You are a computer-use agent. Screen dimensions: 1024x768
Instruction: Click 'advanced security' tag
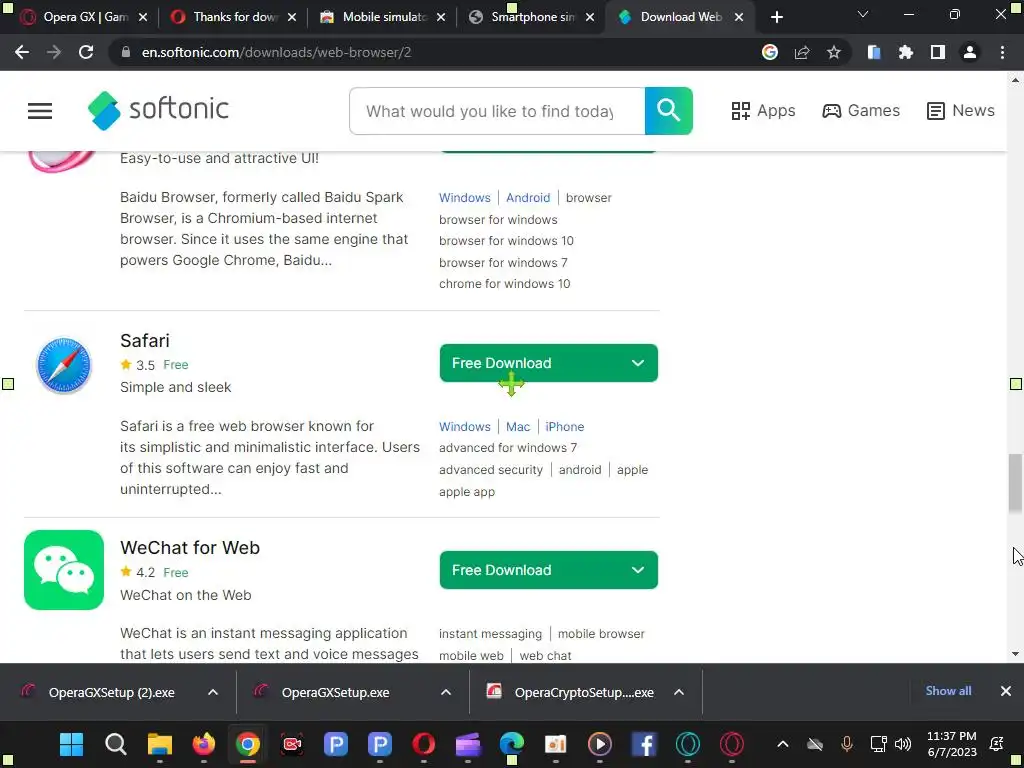pos(490,470)
